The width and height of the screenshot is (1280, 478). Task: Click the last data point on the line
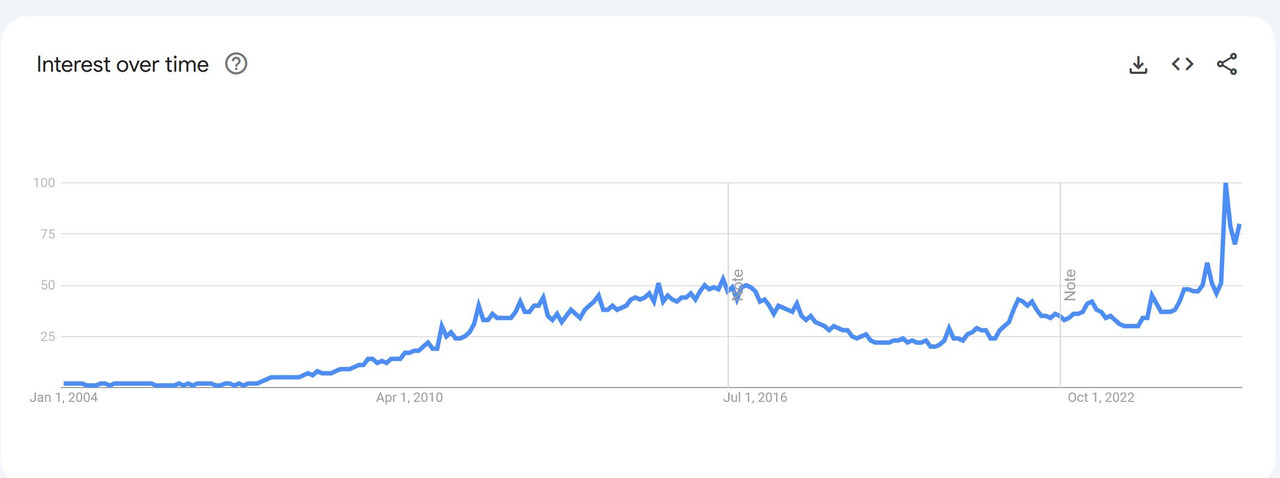[x=1240, y=225]
